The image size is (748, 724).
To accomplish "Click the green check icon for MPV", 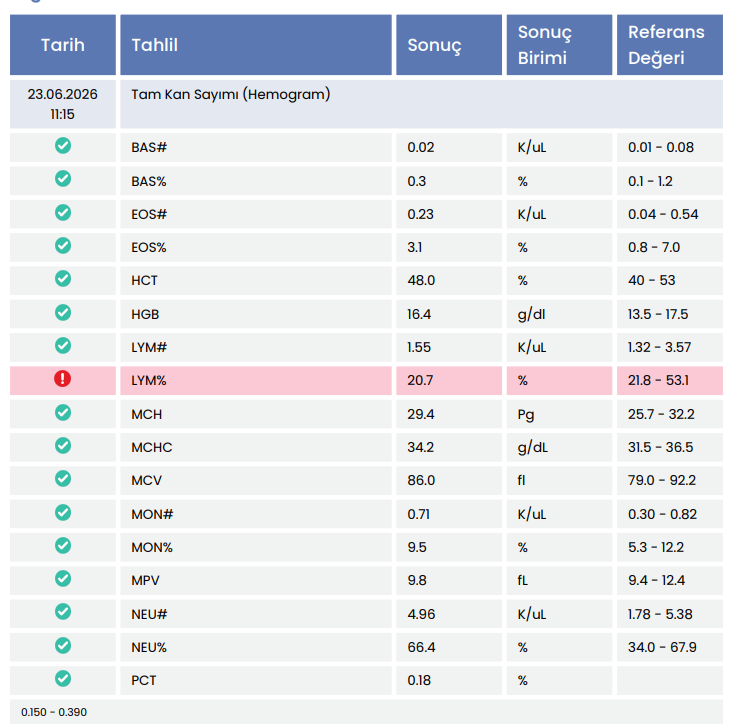I will (x=63, y=579).
